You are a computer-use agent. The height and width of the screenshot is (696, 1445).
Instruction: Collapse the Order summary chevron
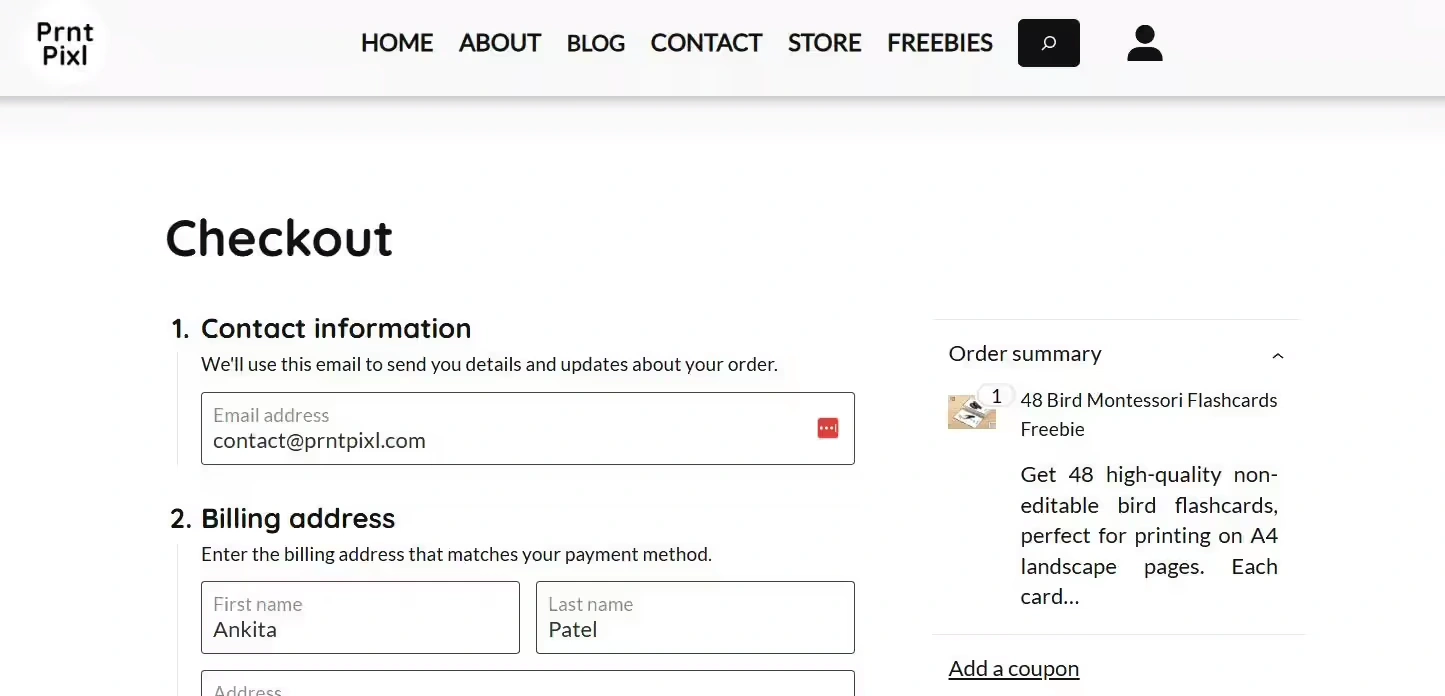[x=1277, y=355]
